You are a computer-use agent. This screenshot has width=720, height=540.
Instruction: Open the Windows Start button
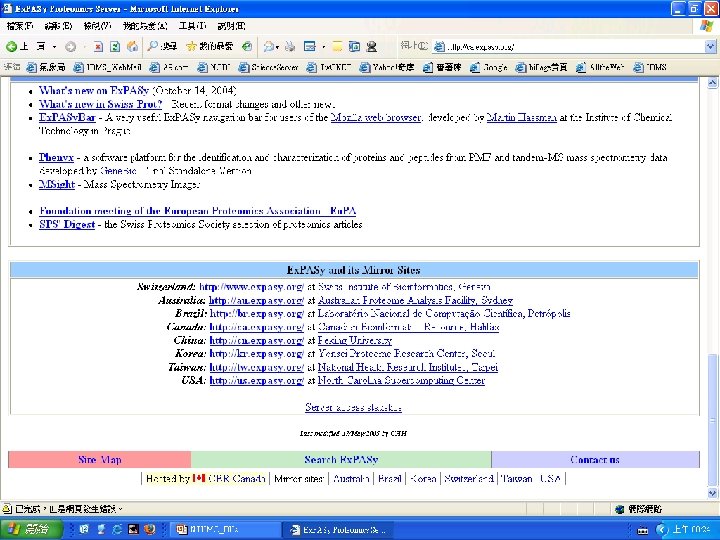pos(30,529)
